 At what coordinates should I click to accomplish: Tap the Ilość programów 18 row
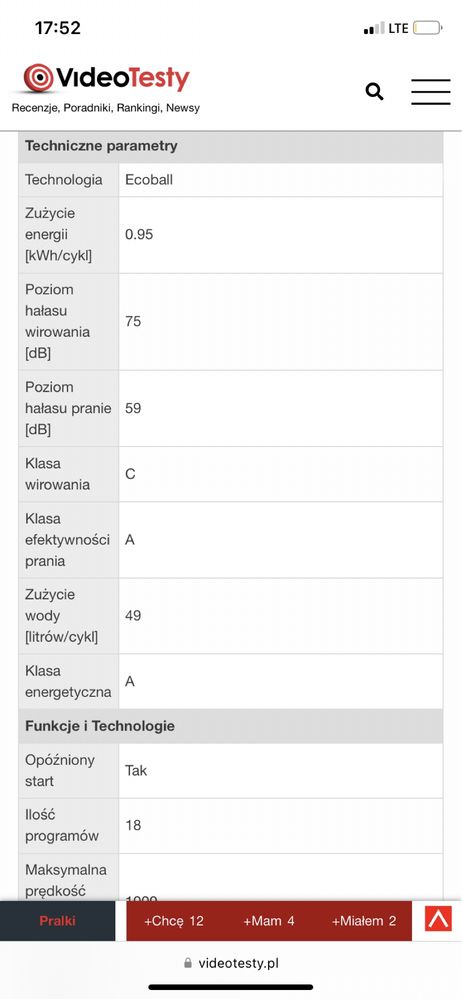coord(231,825)
